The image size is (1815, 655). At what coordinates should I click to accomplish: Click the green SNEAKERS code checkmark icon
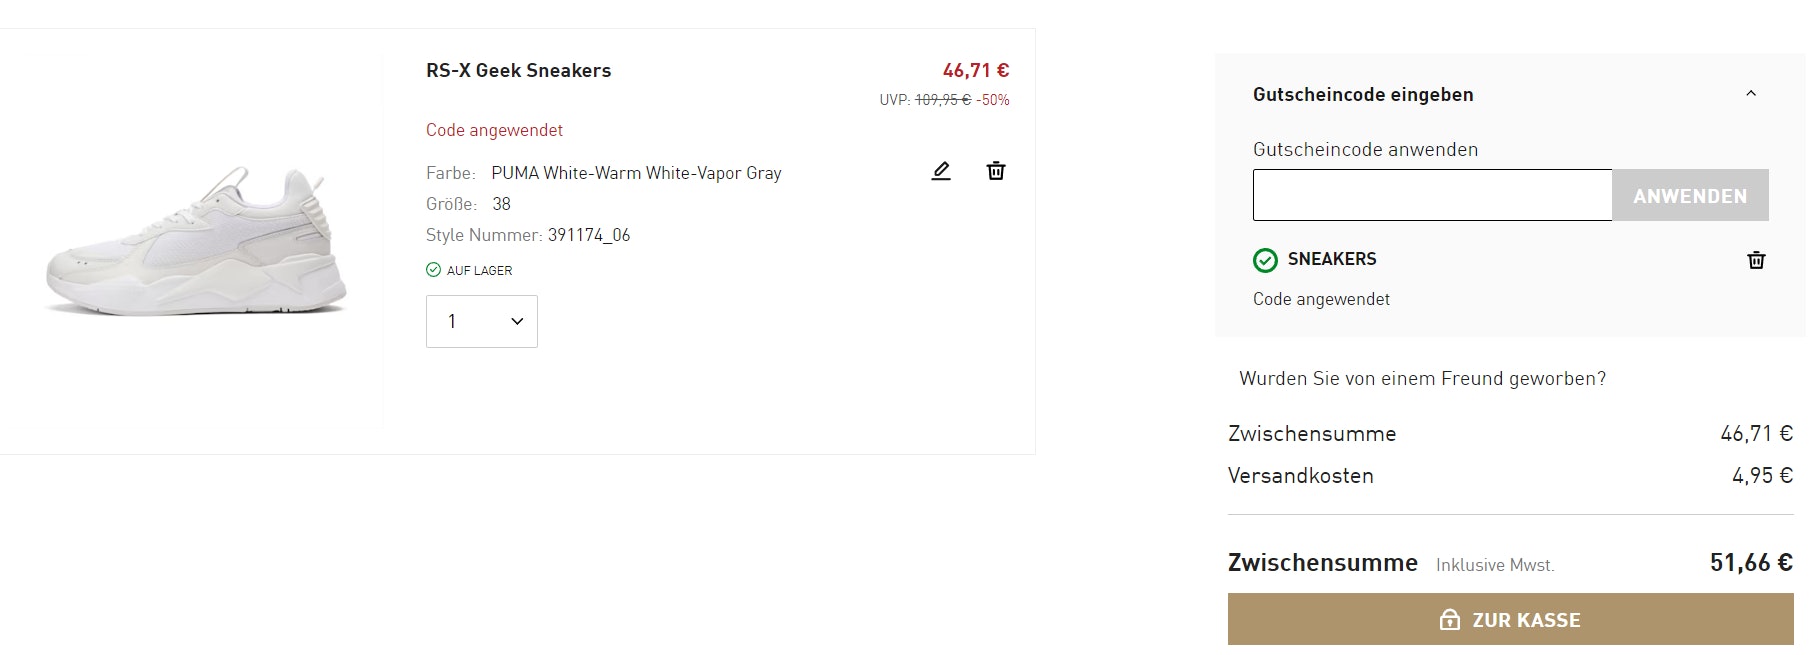point(1265,260)
